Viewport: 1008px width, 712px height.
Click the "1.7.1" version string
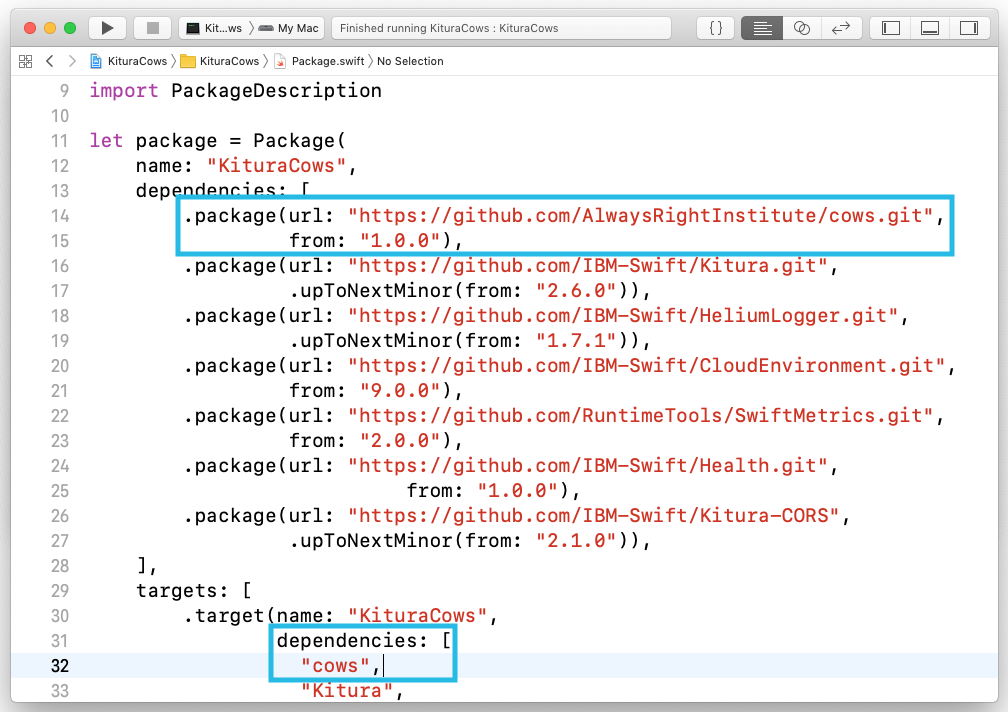pyautogui.click(x=577, y=341)
